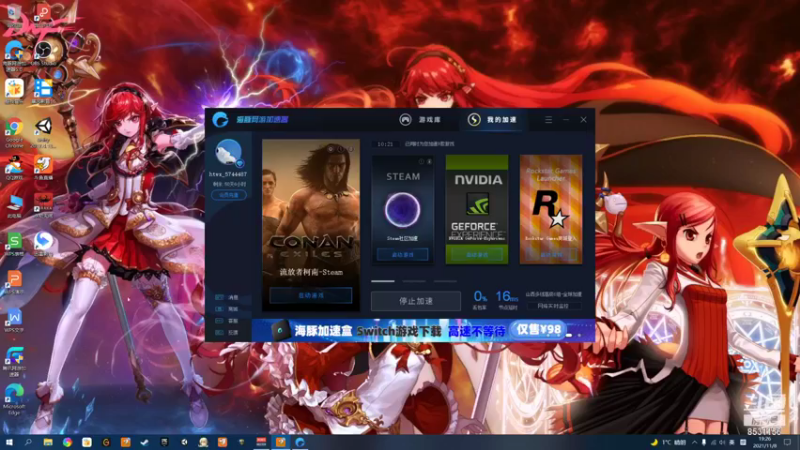Open the green WPS spreadsheet desktop icon
This screenshot has width=800, height=450.
pyautogui.click(x=14, y=242)
